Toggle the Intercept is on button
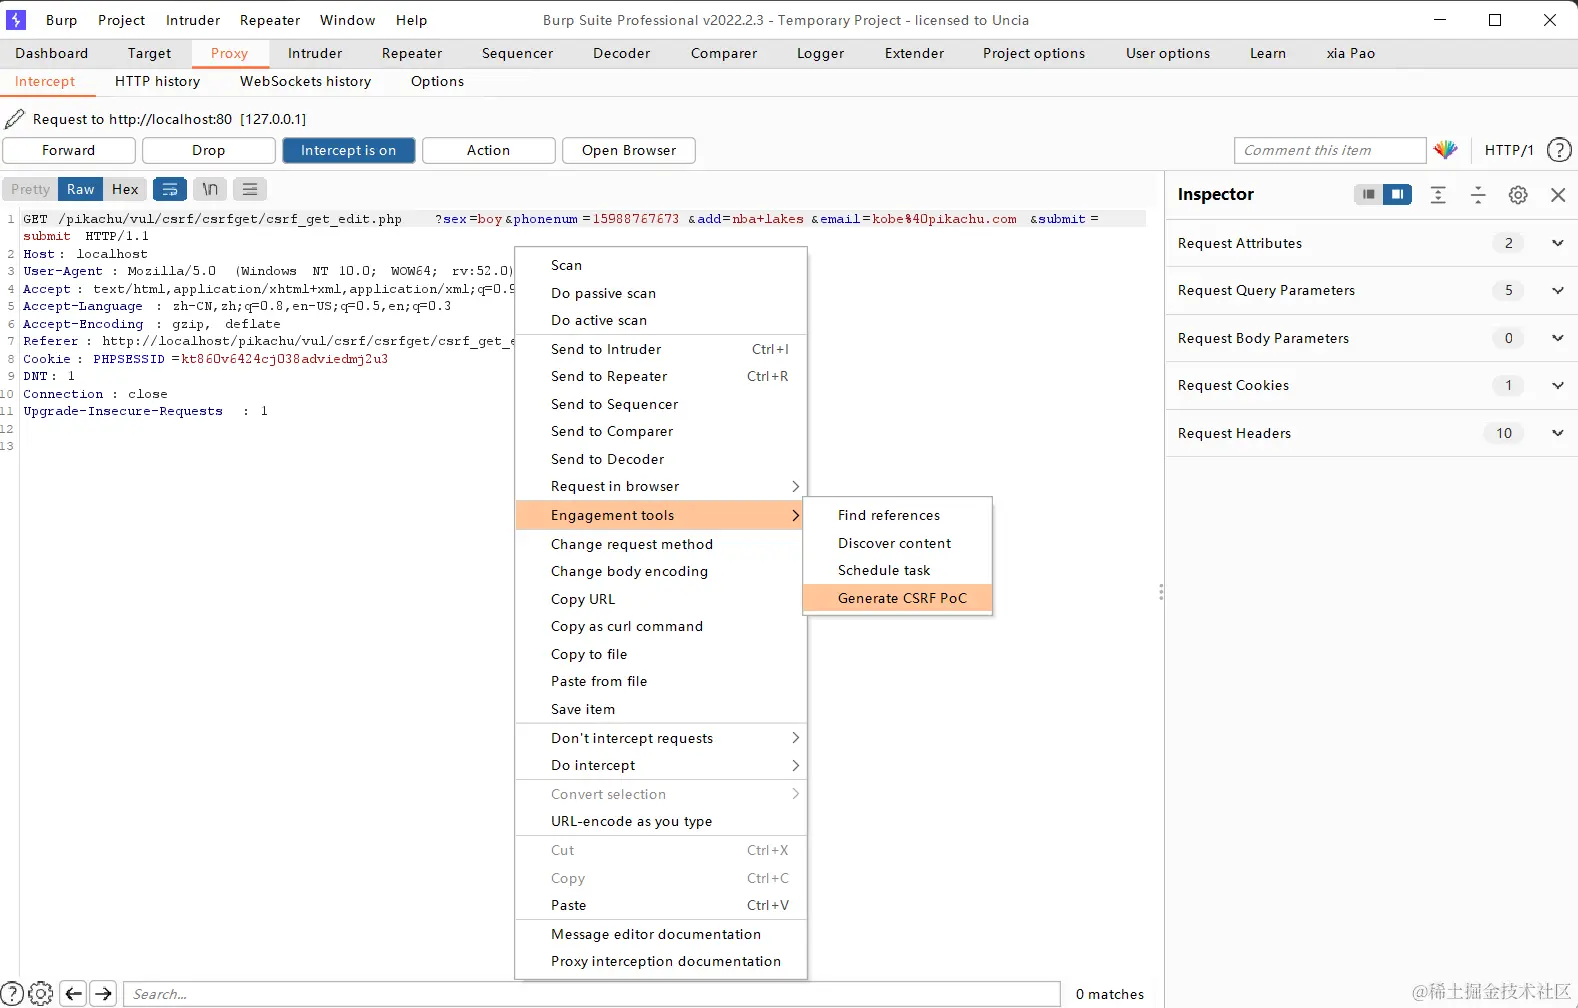Screen dimensions: 1578x1008 pyautogui.click(x=349, y=150)
